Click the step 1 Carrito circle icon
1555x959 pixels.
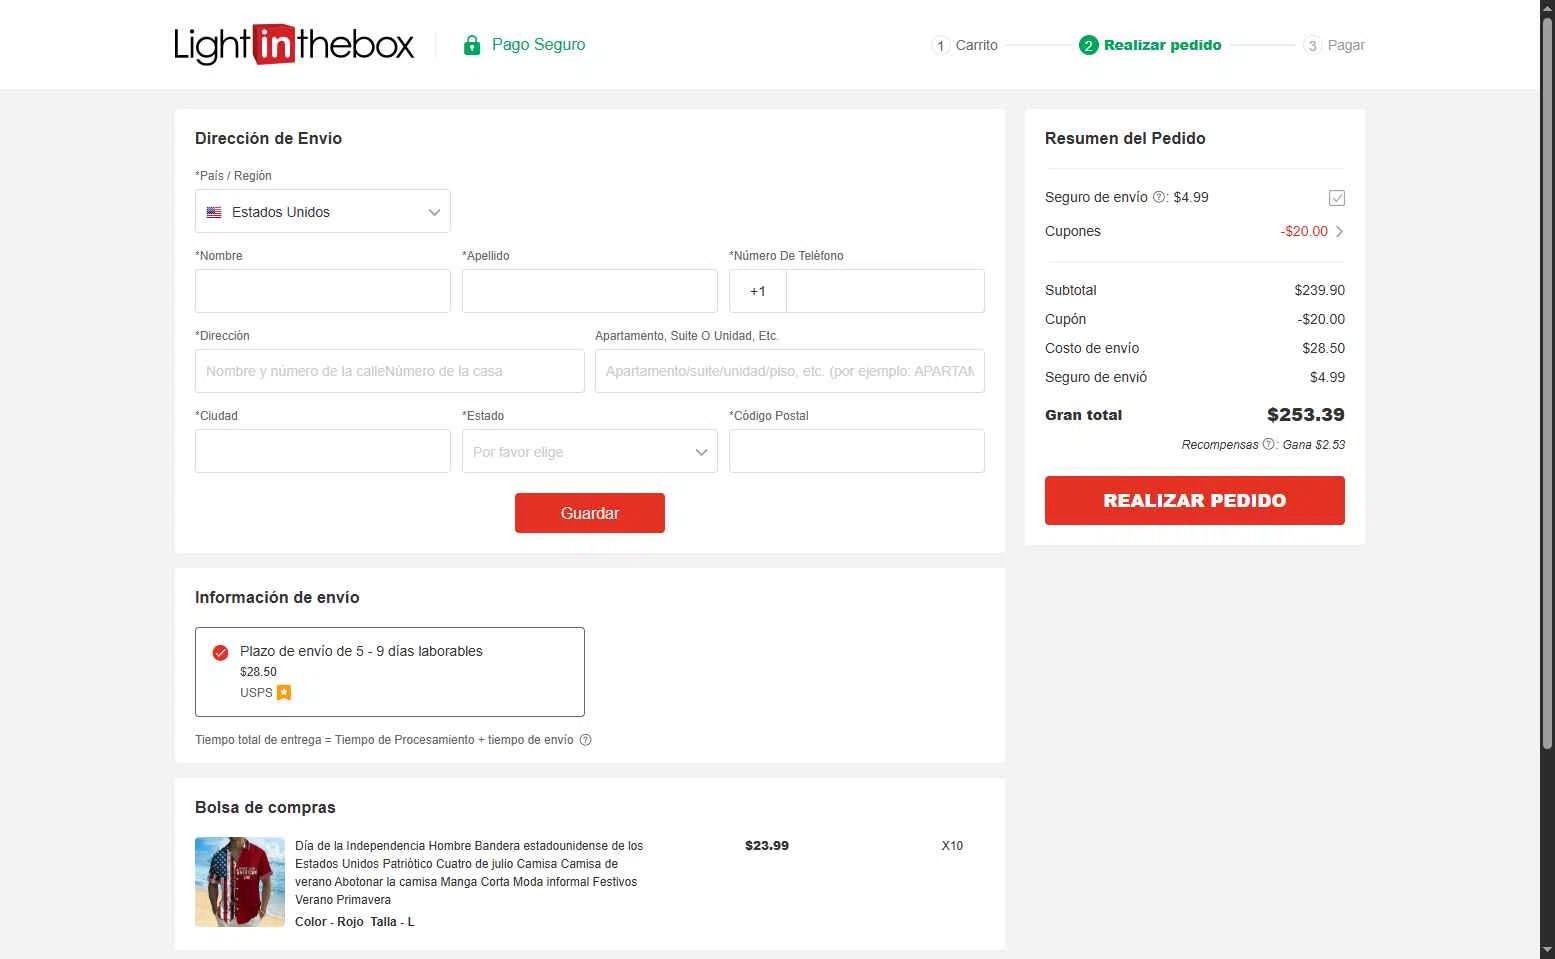tap(940, 45)
